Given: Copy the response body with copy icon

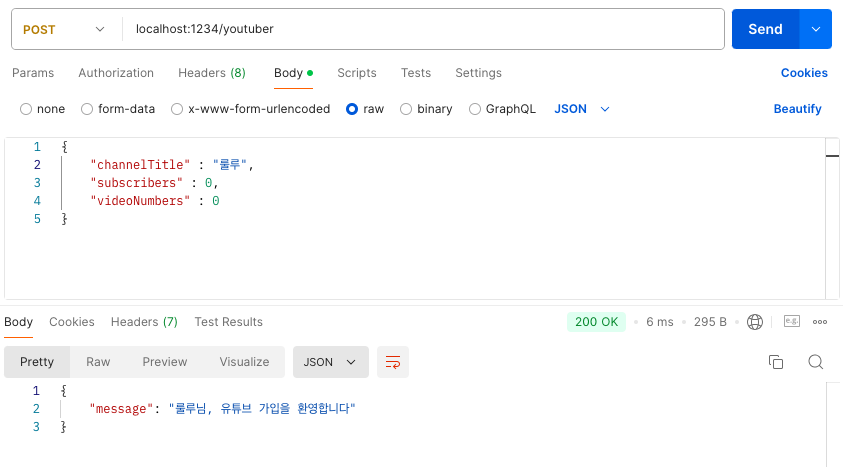Looking at the screenshot, I should click(776, 362).
